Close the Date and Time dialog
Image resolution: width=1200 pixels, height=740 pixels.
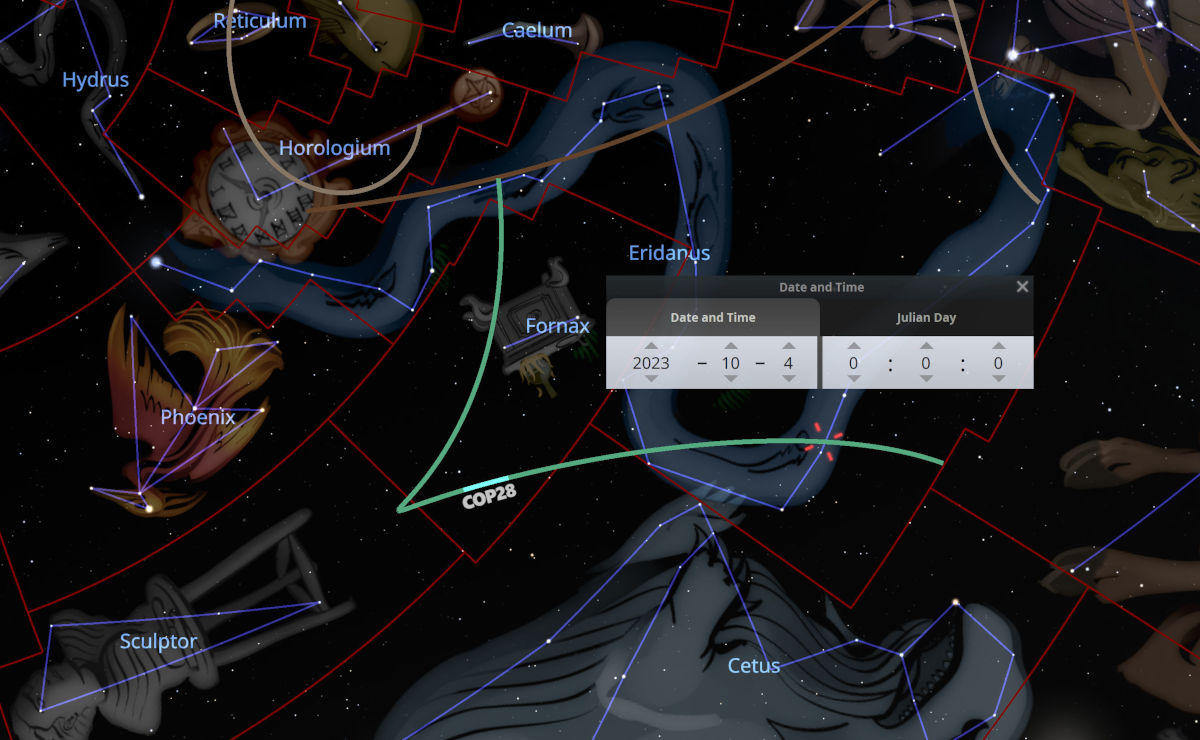1022,287
